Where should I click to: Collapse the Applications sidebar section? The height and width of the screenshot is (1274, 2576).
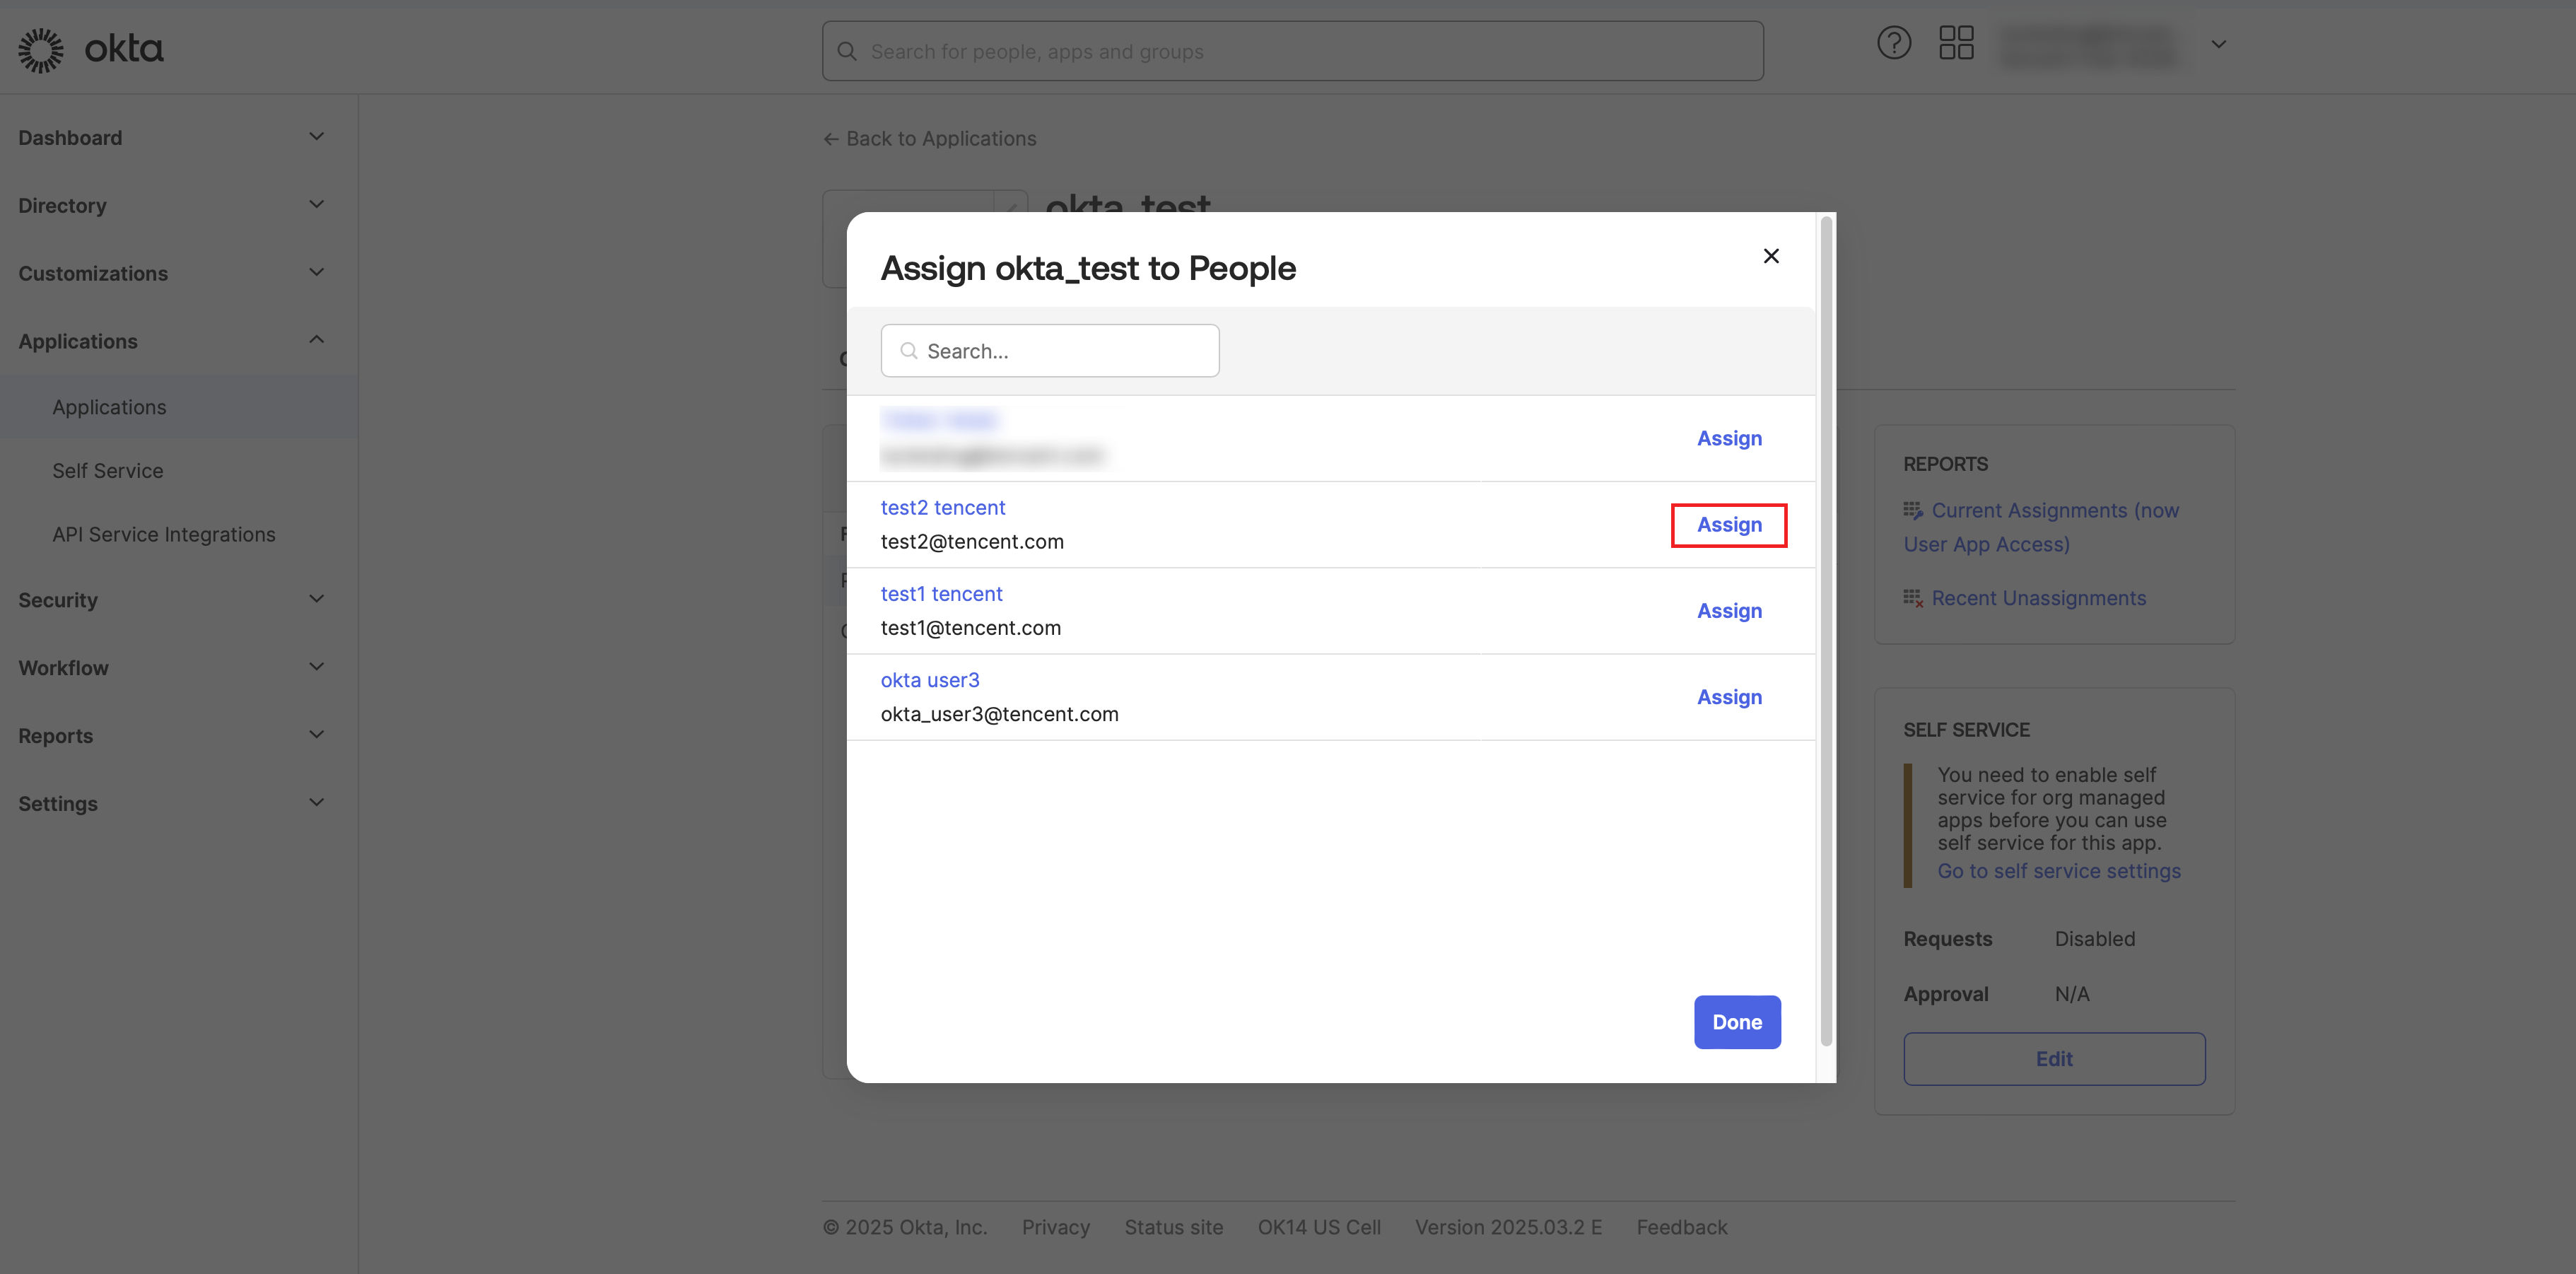coord(316,340)
